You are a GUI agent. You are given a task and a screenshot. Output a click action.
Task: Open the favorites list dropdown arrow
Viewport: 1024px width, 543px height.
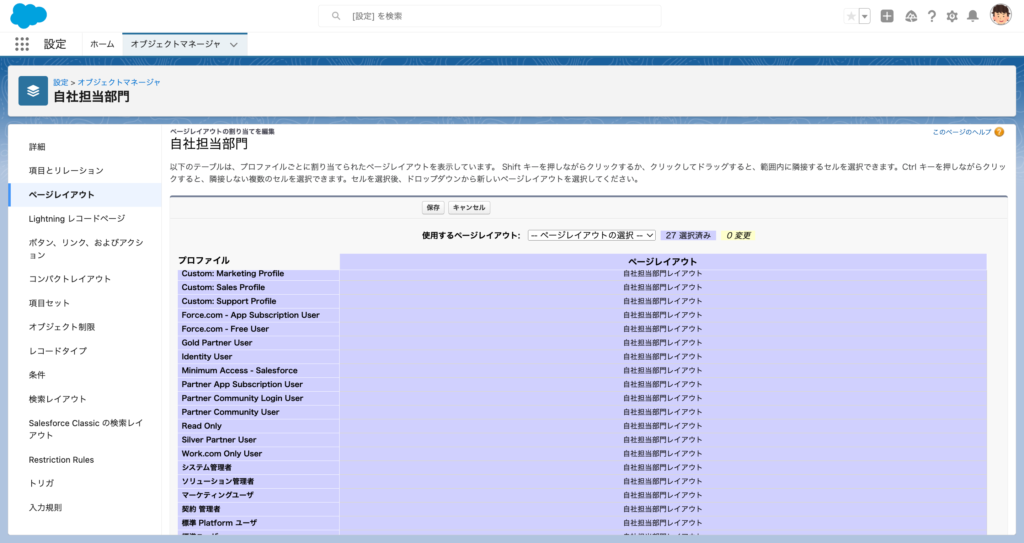pos(865,16)
